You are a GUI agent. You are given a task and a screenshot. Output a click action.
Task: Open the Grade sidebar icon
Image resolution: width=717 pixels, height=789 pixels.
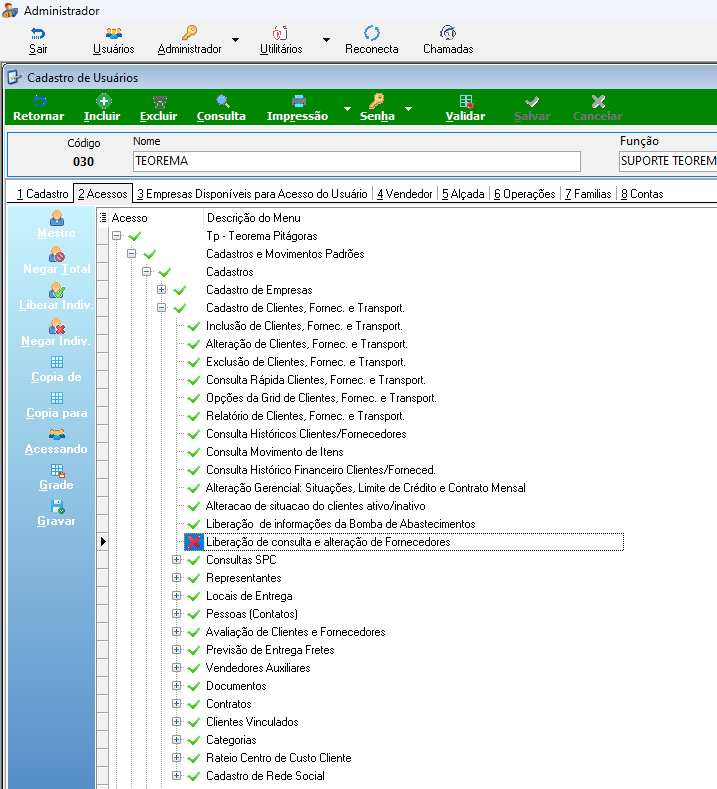[57, 470]
